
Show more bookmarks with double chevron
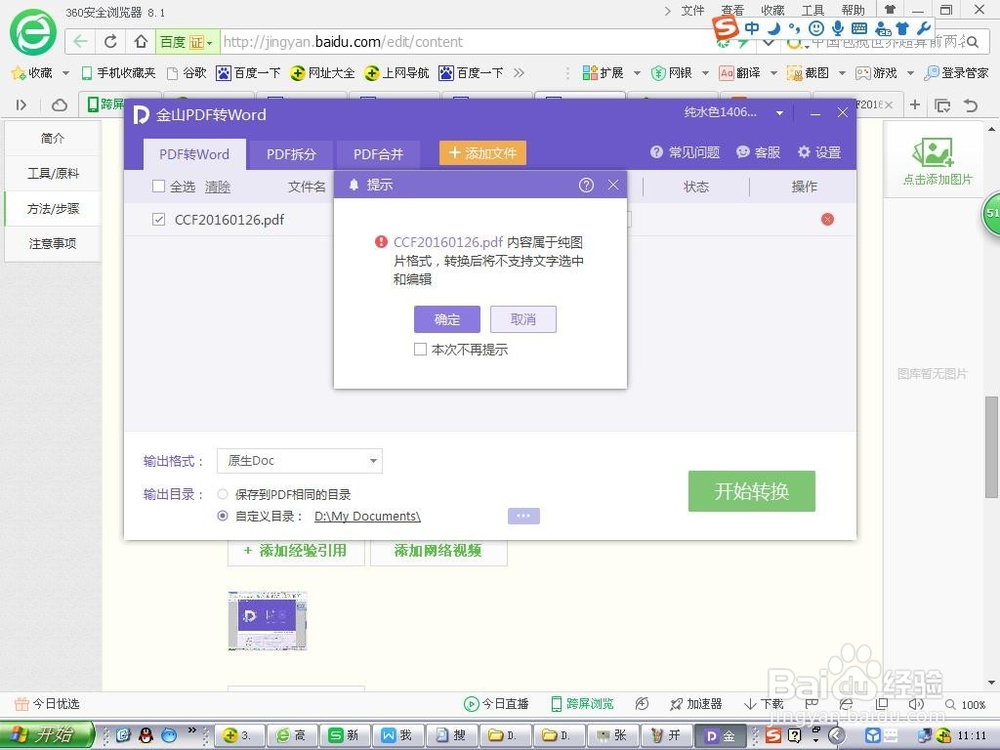tap(519, 73)
